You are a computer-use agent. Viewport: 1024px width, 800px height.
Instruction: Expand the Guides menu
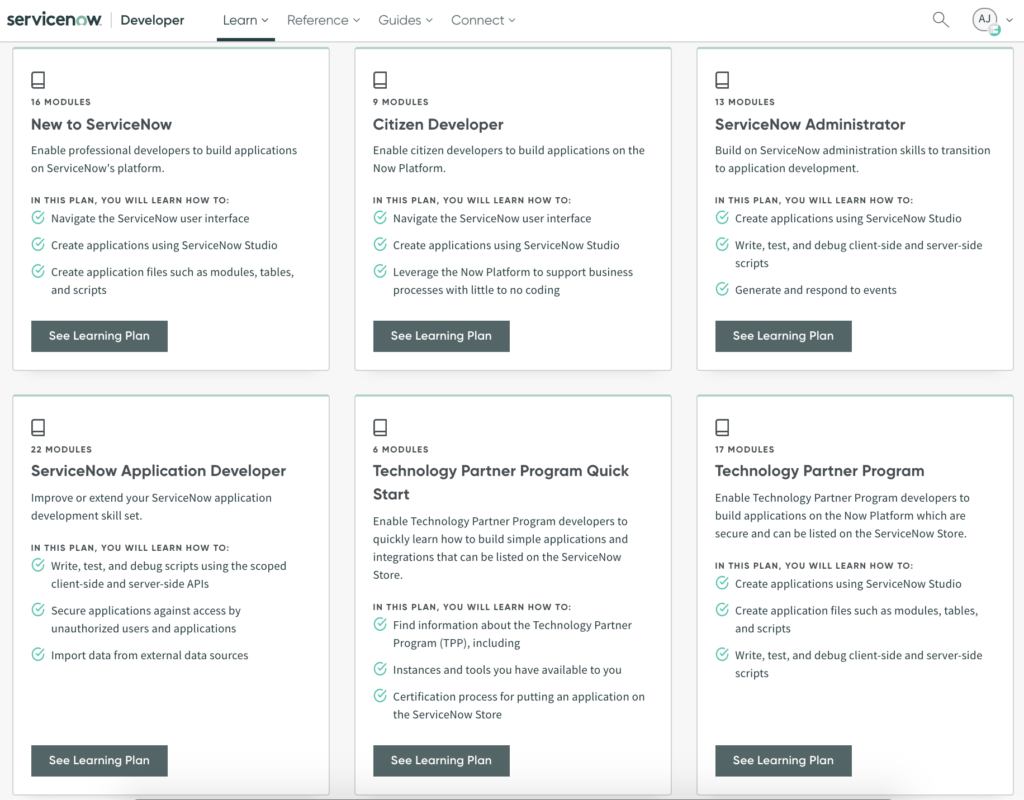click(406, 20)
